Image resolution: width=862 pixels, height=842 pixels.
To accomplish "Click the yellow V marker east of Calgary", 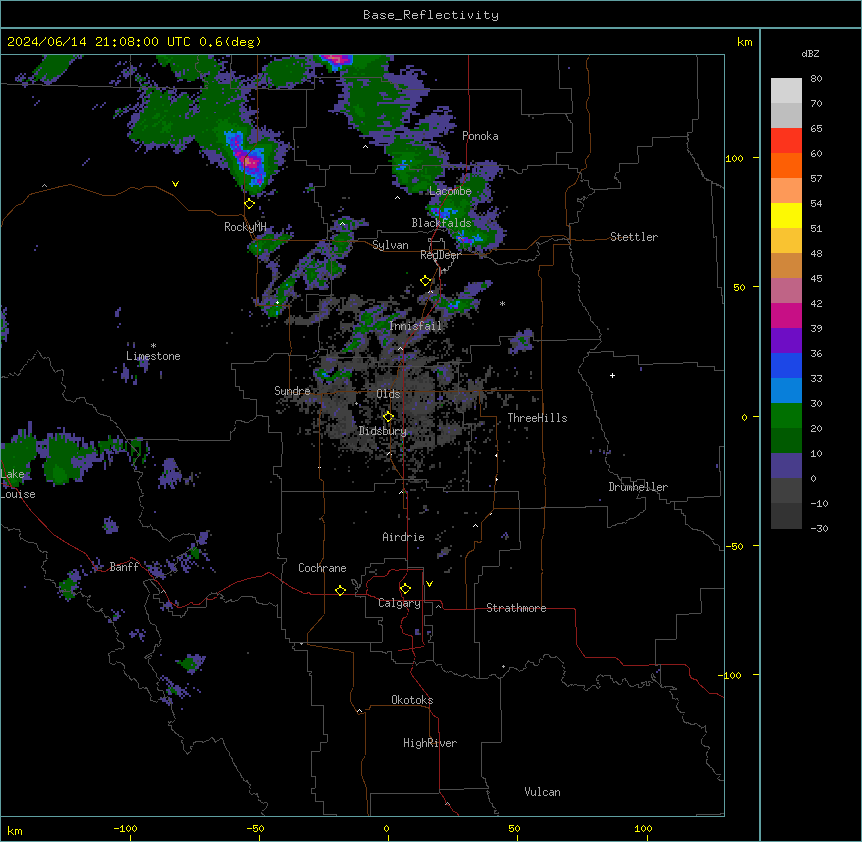I will tap(429, 584).
